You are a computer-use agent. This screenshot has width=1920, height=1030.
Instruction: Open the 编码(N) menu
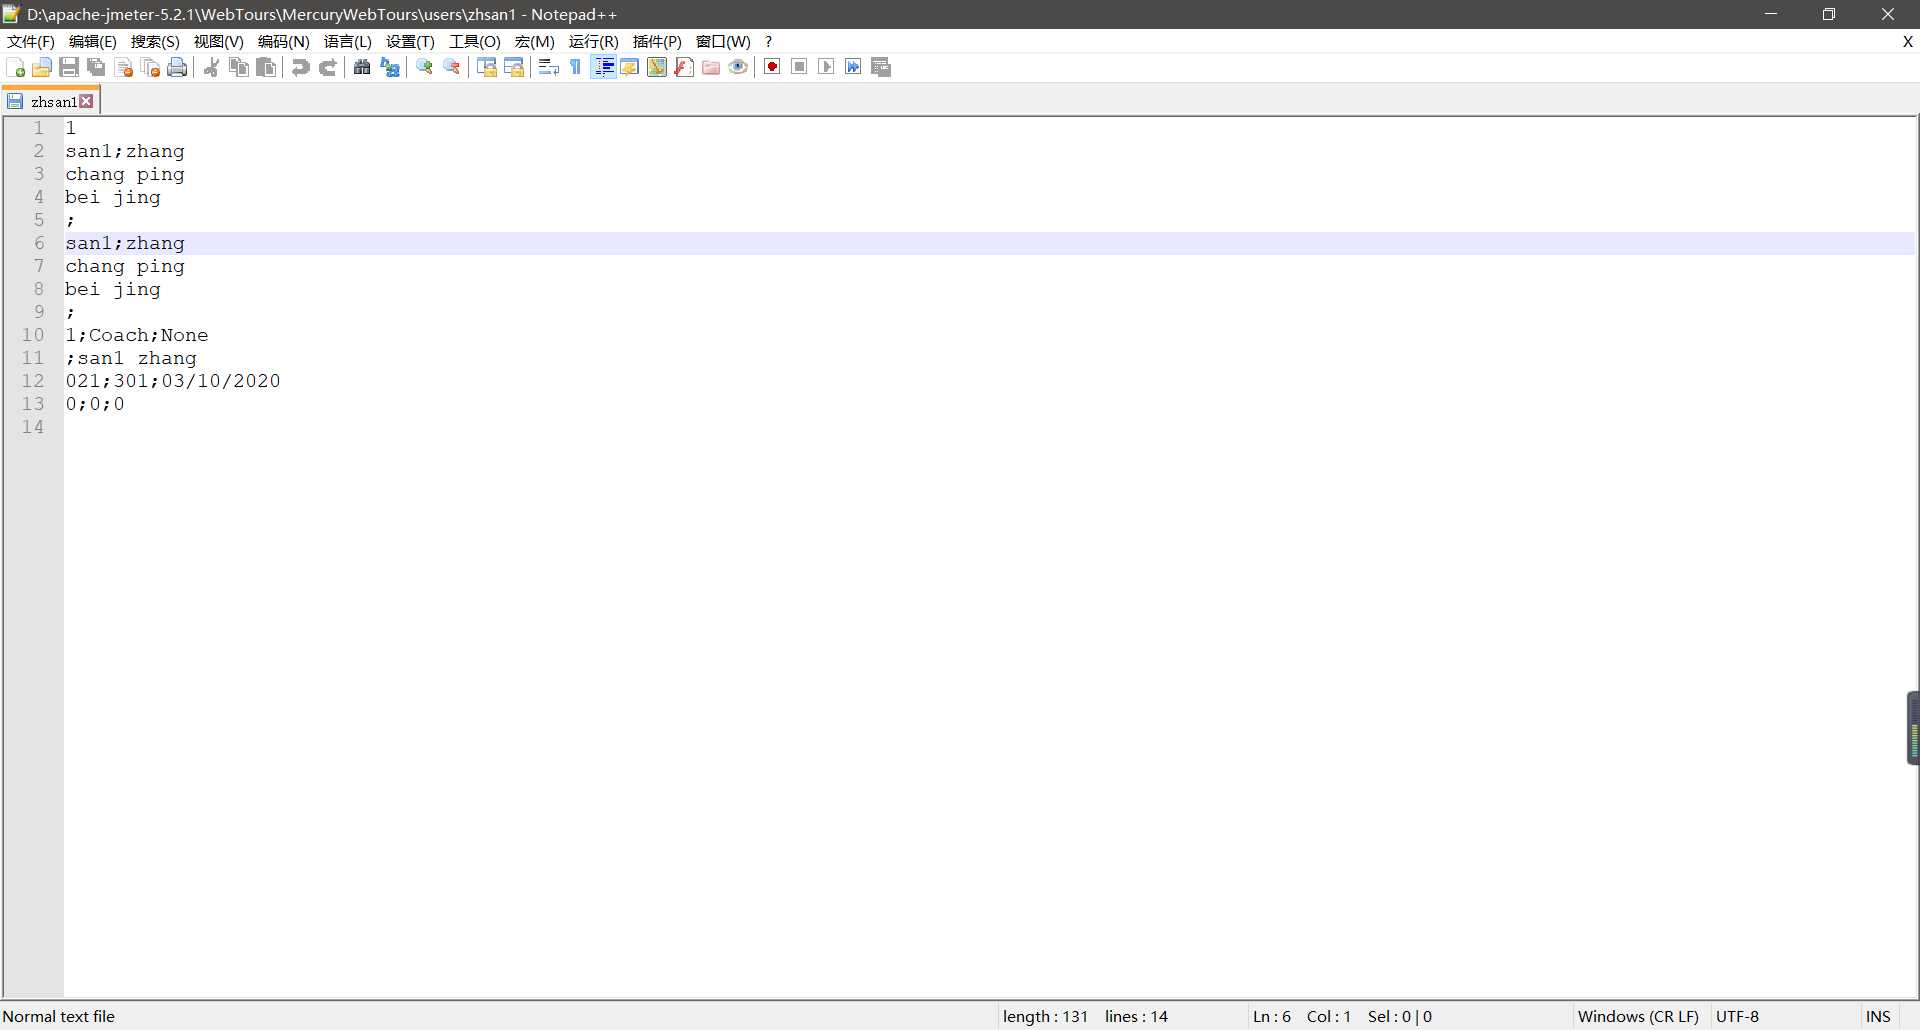[284, 41]
